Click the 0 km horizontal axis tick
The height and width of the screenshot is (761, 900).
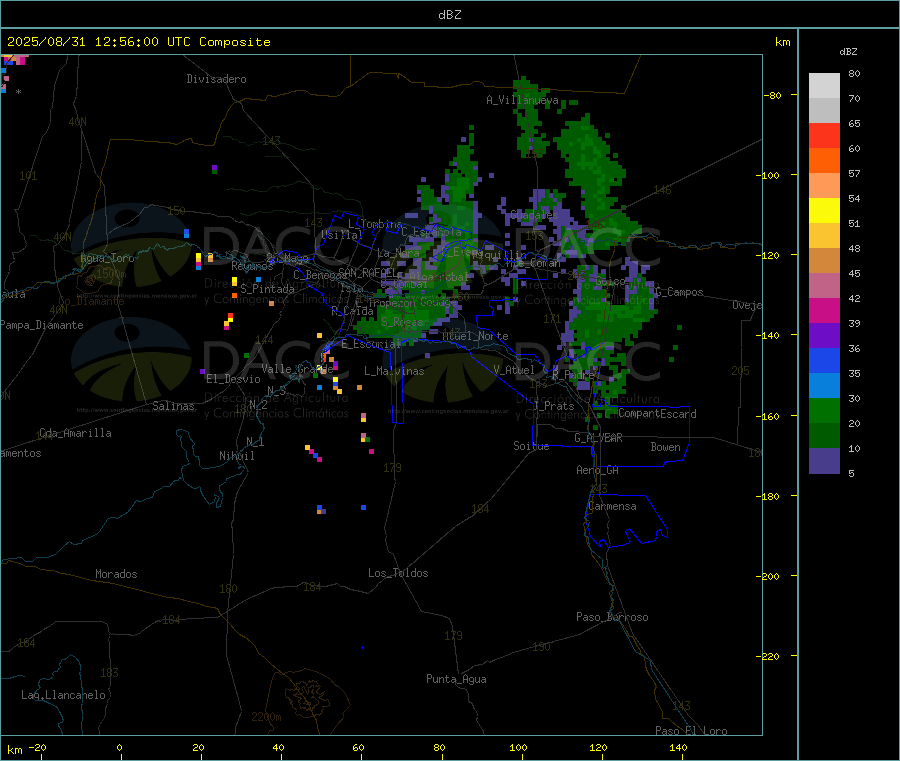119,747
